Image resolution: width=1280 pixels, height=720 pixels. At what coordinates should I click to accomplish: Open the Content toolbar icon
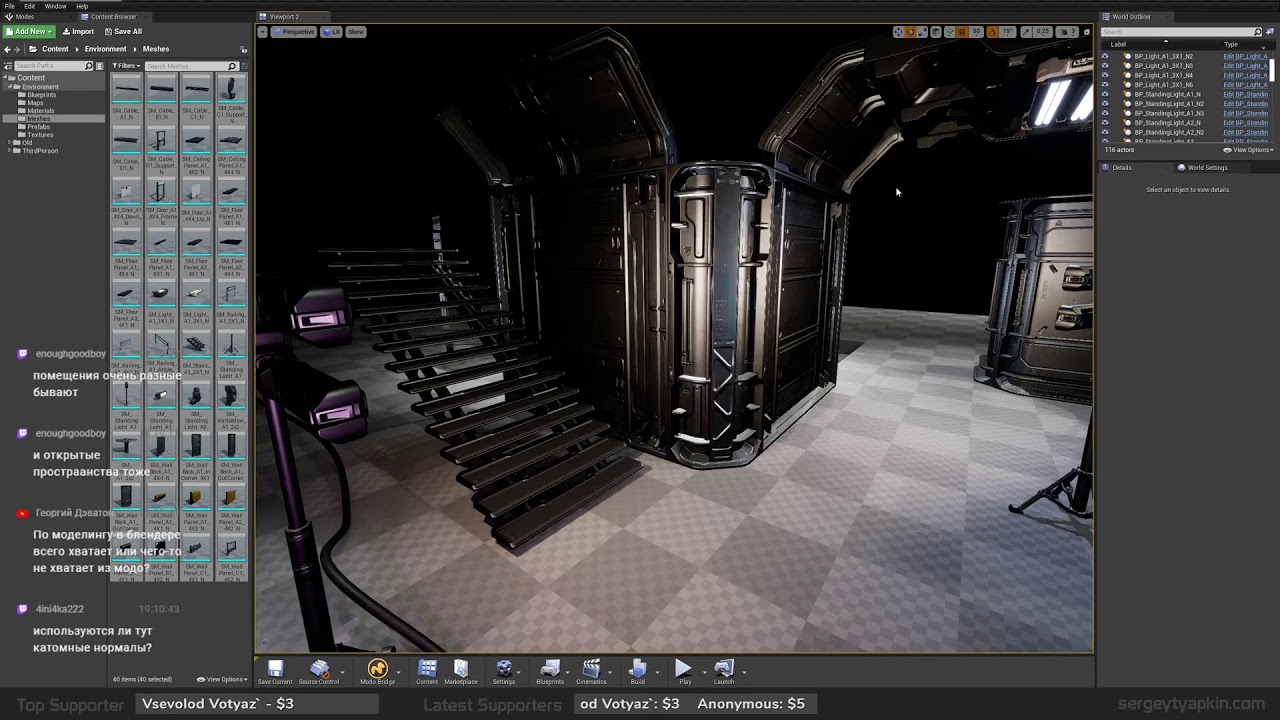pyautogui.click(x=427, y=672)
